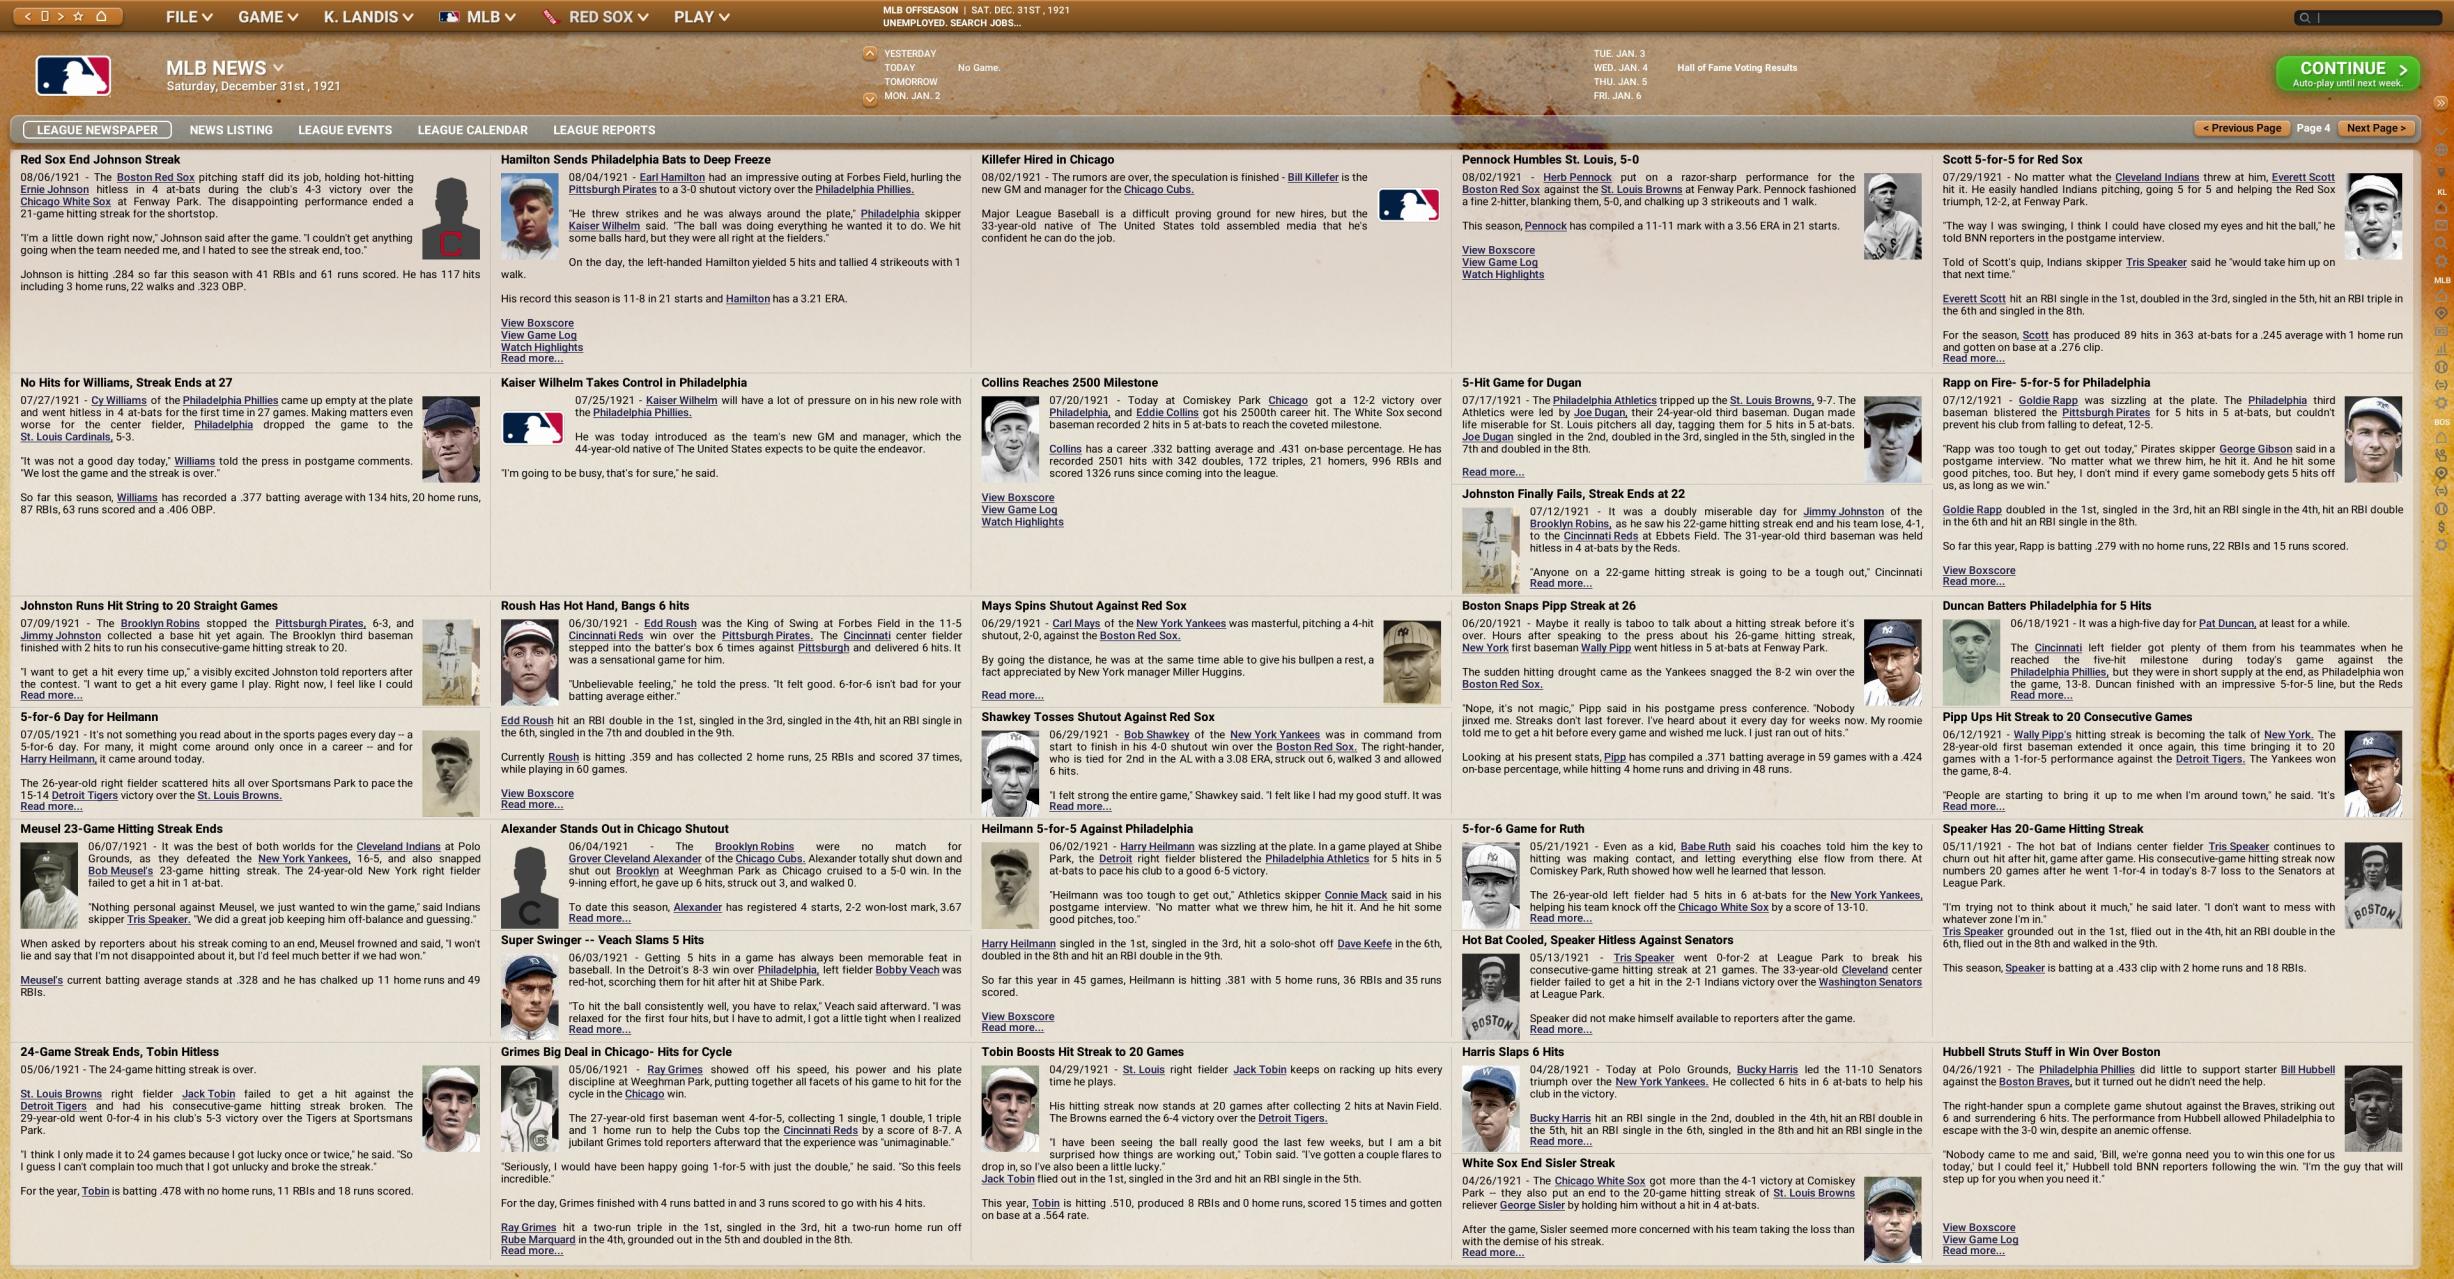
Task: Expand the MLB NEWS title dropdown
Action: coord(278,68)
